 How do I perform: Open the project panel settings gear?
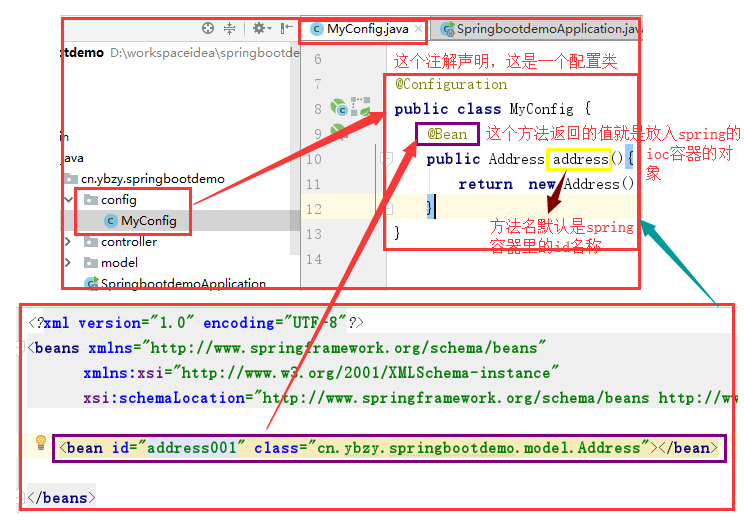point(259,29)
